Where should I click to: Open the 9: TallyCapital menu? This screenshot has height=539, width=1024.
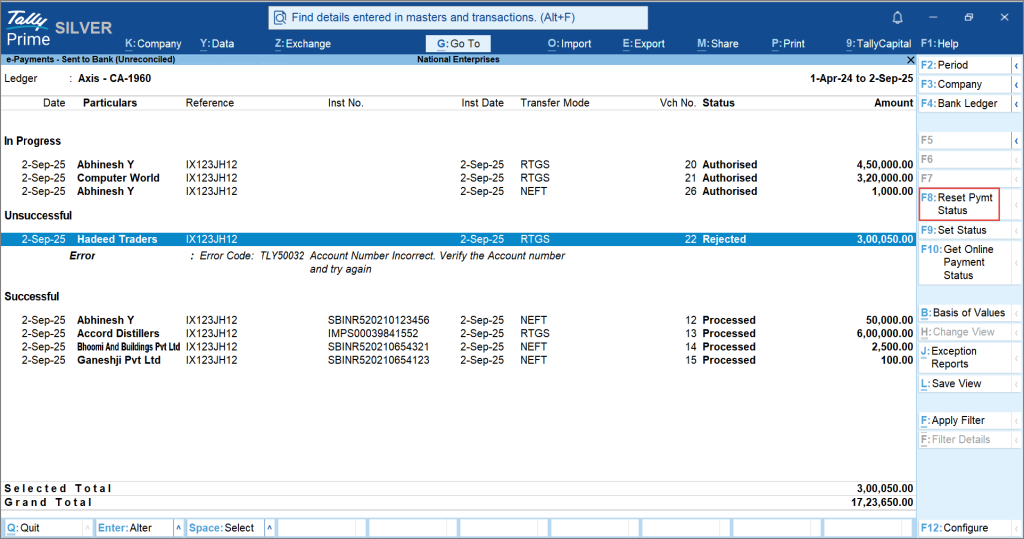click(x=878, y=44)
